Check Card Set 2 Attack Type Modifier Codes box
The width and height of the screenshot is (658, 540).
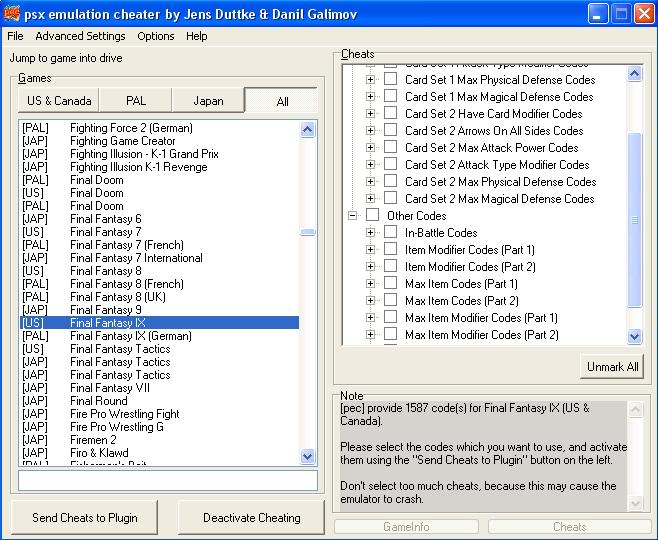(390, 164)
